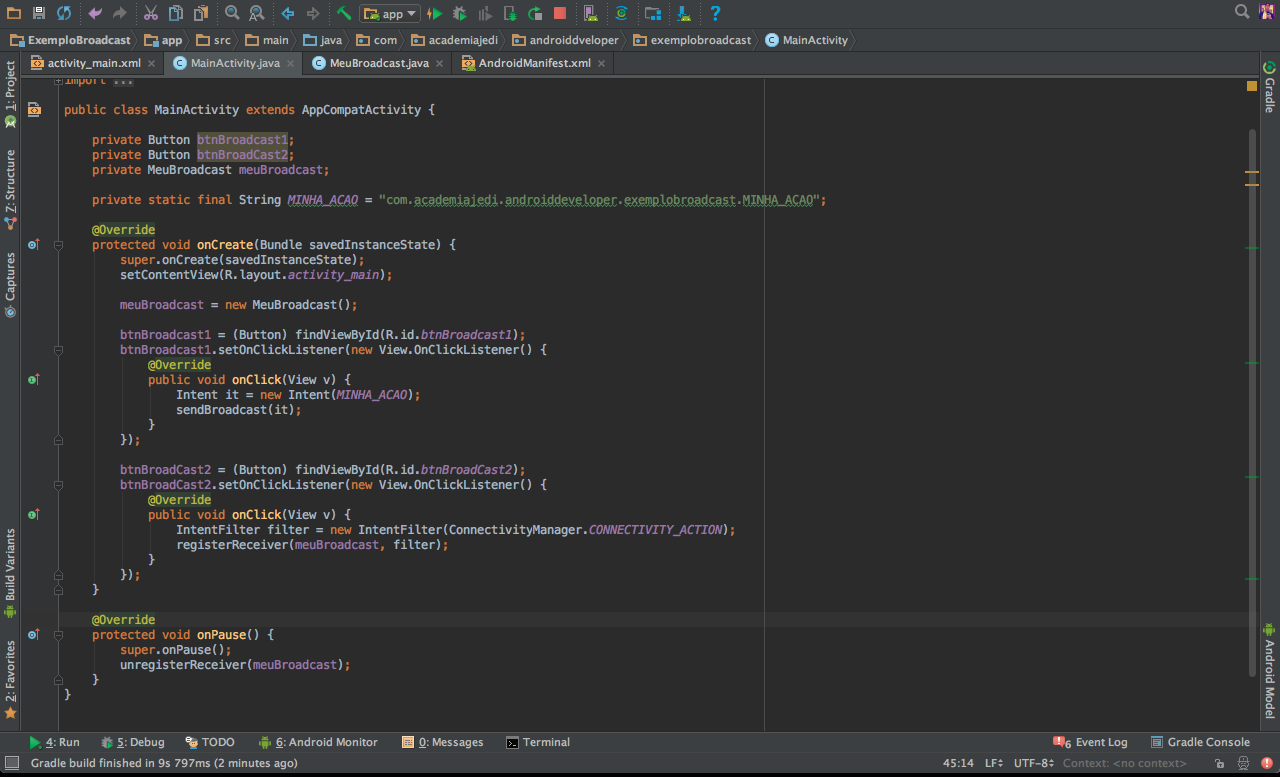Image resolution: width=1280 pixels, height=777 pixels.
Task: Open the app run configuration dropdown
Action: (391, 13)
